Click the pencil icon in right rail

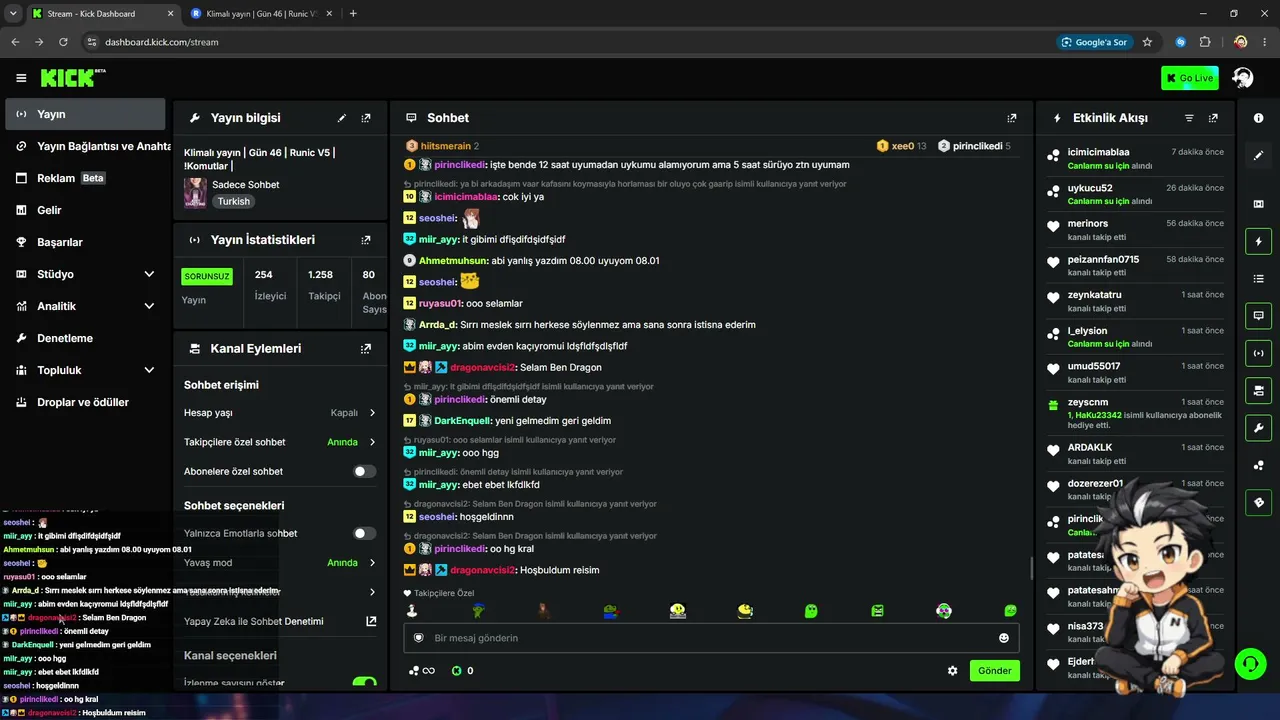point(1259,155)
